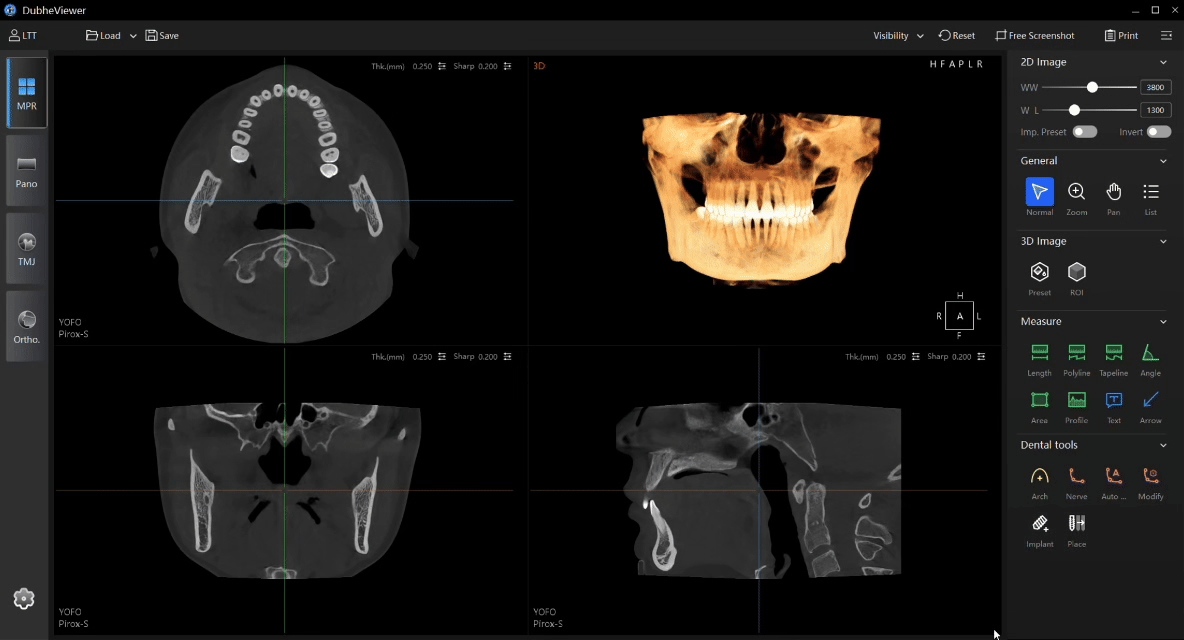Select the Normal pointer tool
Image resolution: width=1184 pixels, height=640 pixels.
tap(1039, 192)
